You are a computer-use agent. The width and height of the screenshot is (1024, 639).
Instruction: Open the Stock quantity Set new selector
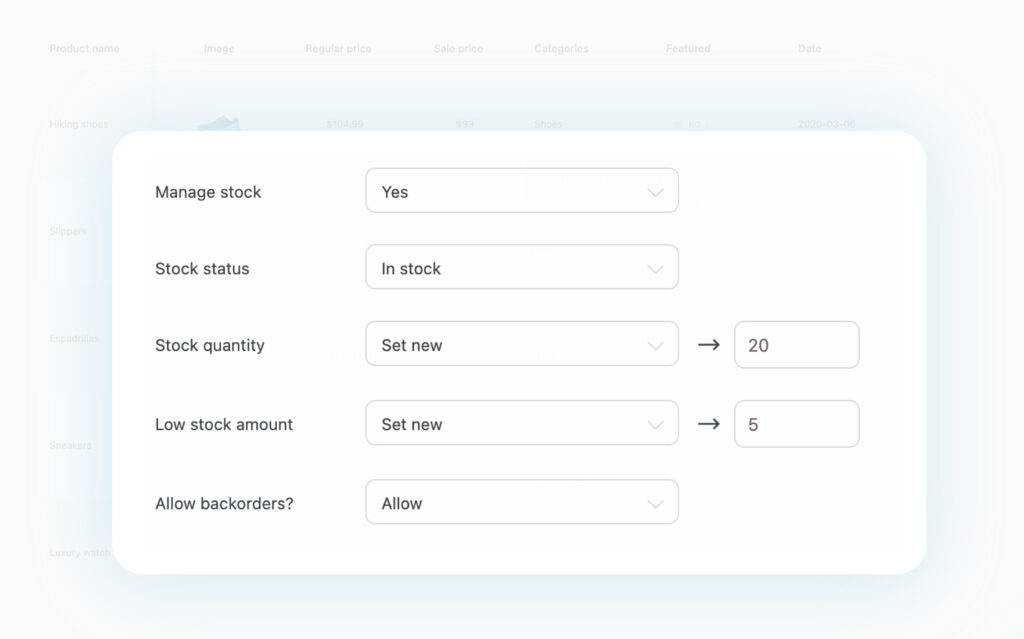[520, 344]
